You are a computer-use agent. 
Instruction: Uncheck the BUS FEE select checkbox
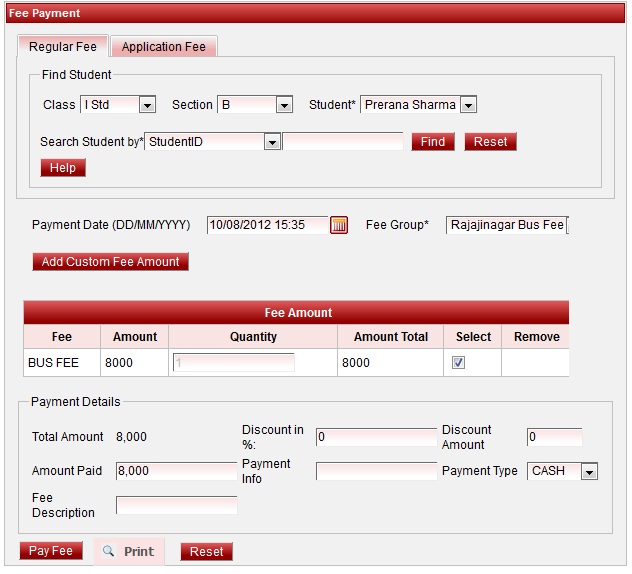(x=458, y=363)
